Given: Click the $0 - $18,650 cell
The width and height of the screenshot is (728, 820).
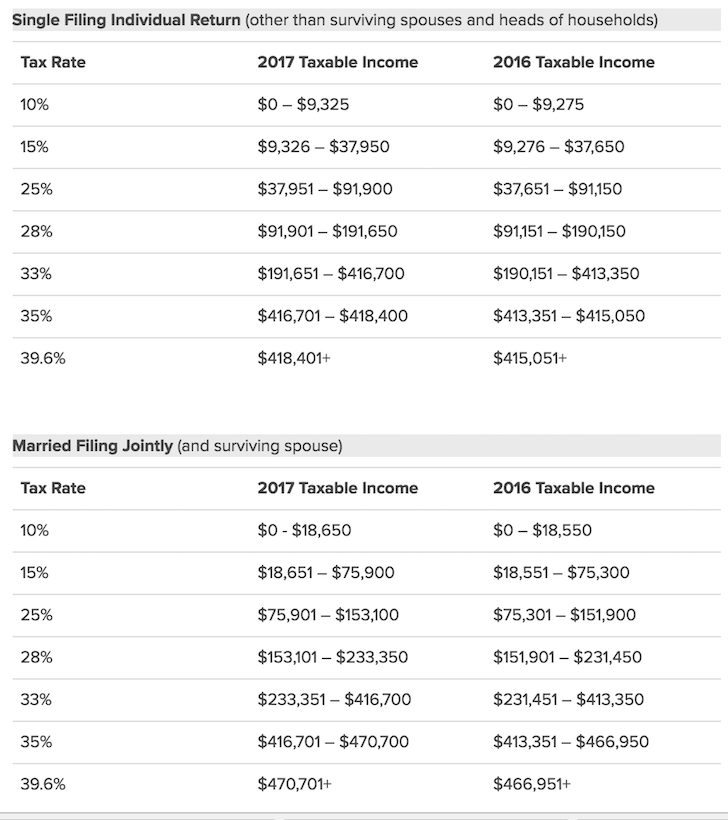Looking at the screenshot, I should coord(304,531).
